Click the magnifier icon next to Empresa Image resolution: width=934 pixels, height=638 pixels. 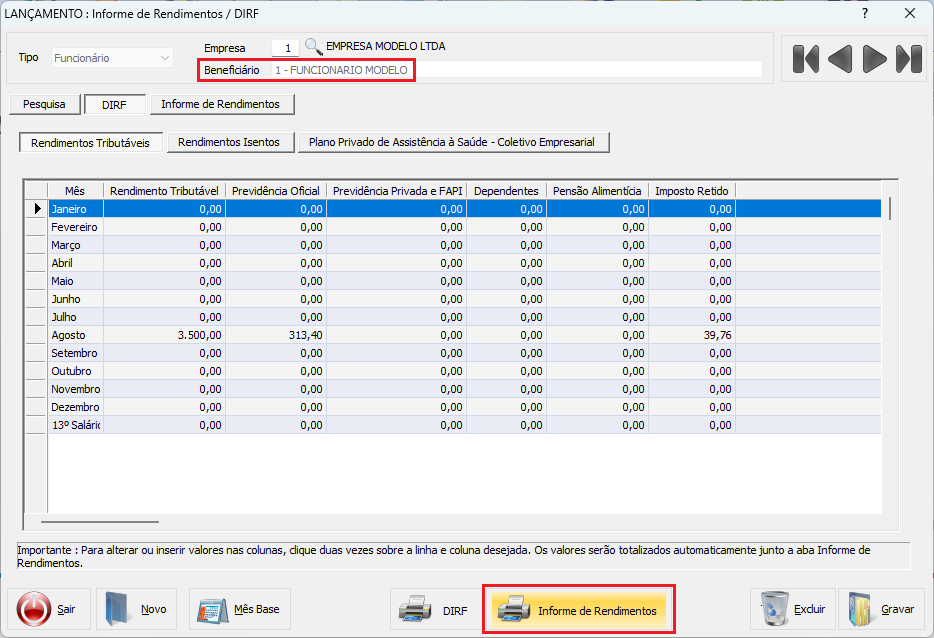pos(314,47)
